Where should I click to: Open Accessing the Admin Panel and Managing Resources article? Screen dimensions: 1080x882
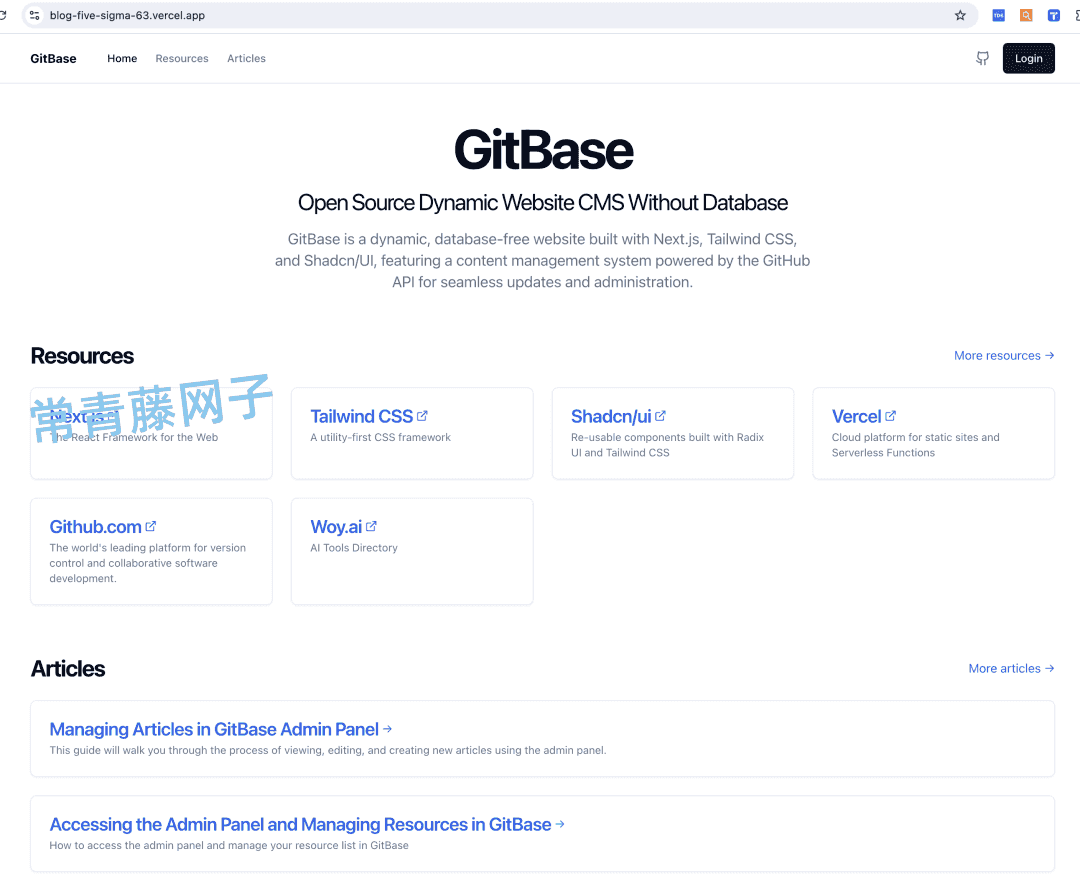307,823
